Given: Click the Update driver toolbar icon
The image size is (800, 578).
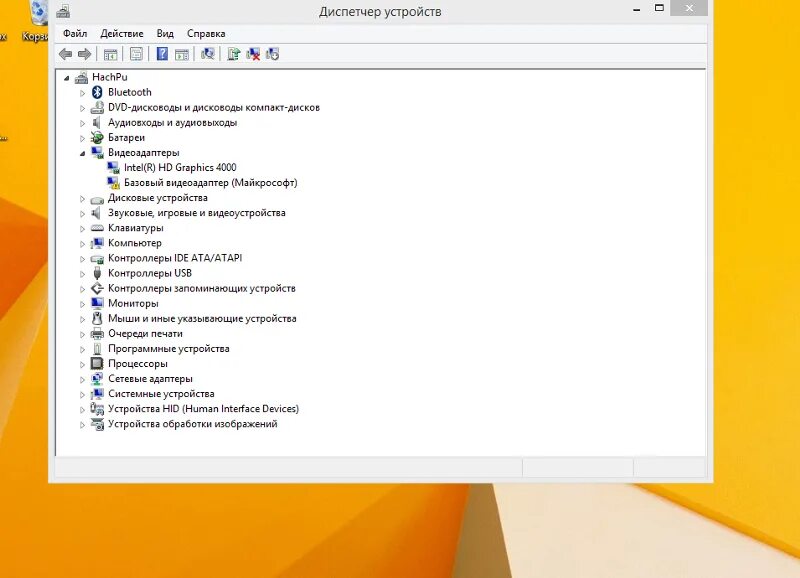Looking at the screenshot, I should pyautogui.click(x=234, y=54).
